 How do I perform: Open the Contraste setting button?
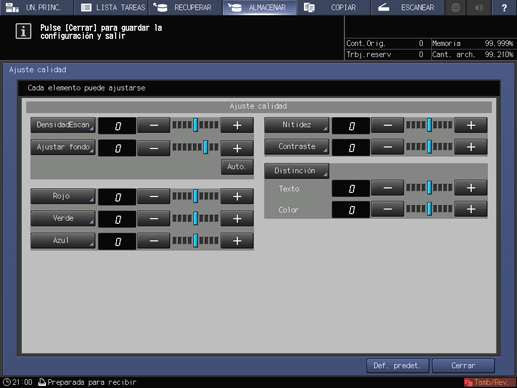297,147
